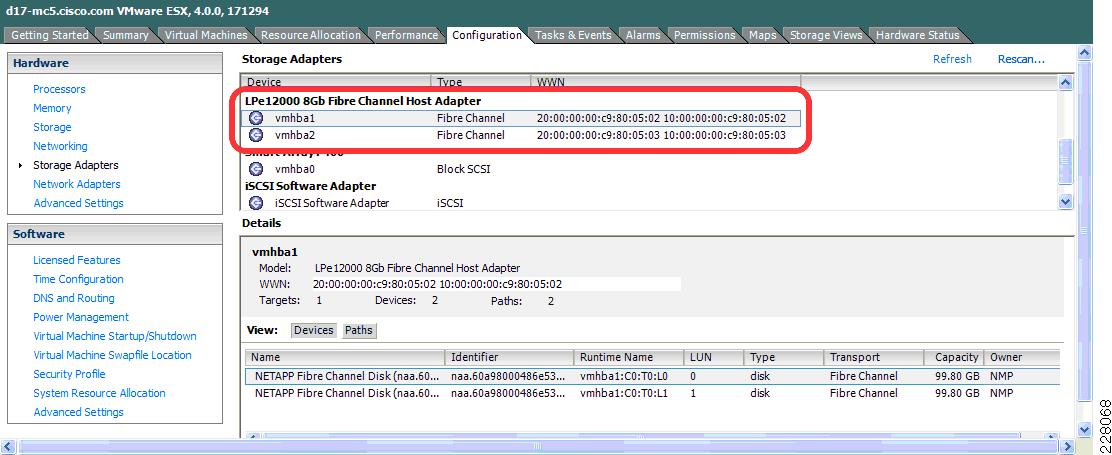Click the vmhba2 adapter icon
The width and height of the screenshot is (1112, 455).
[256, 135]
